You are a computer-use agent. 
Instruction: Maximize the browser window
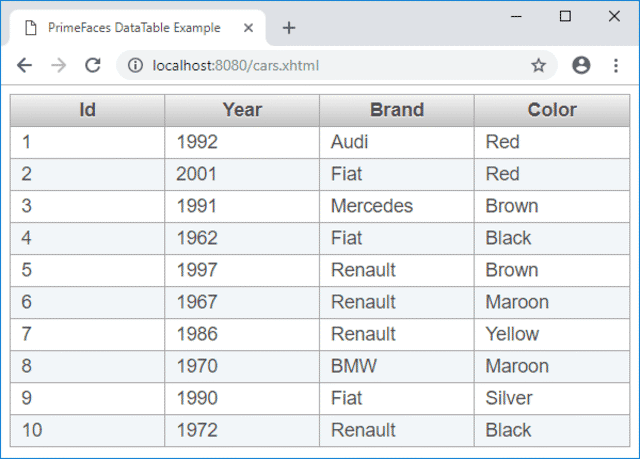(x=565, y=16)
